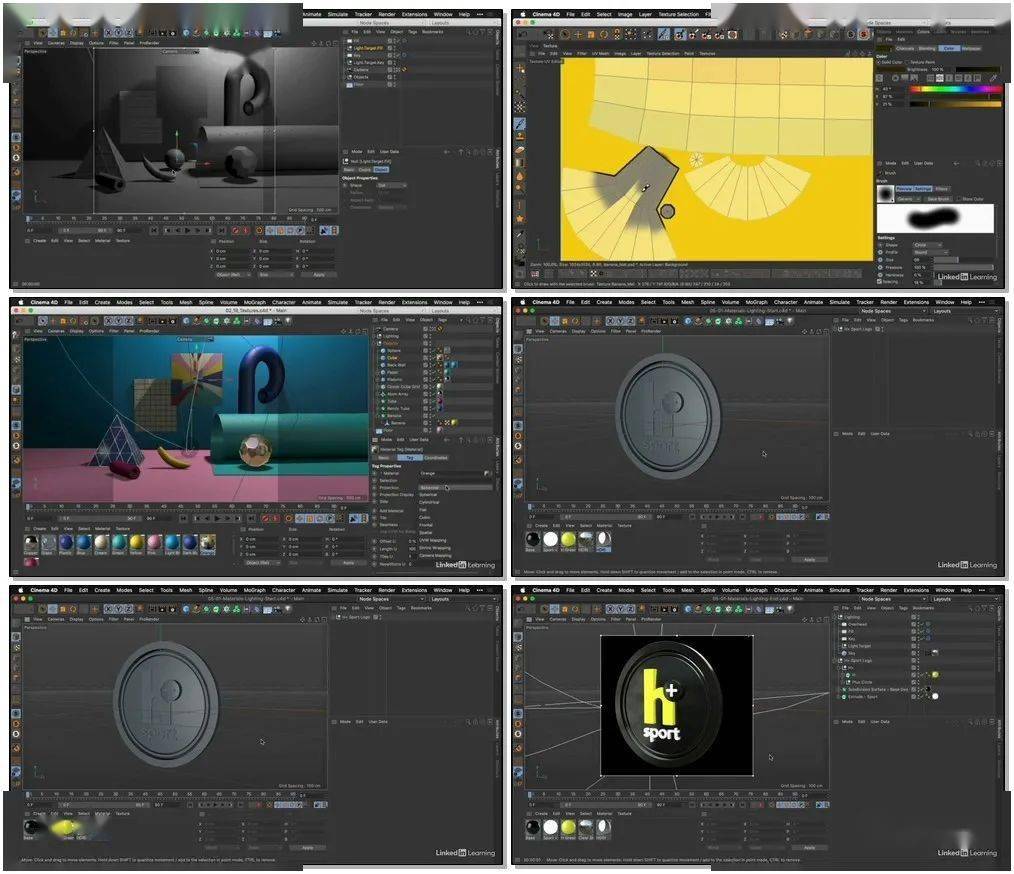Select Texture Paint radio in top-right window
1014x874 pixels.
click(906, 62)
